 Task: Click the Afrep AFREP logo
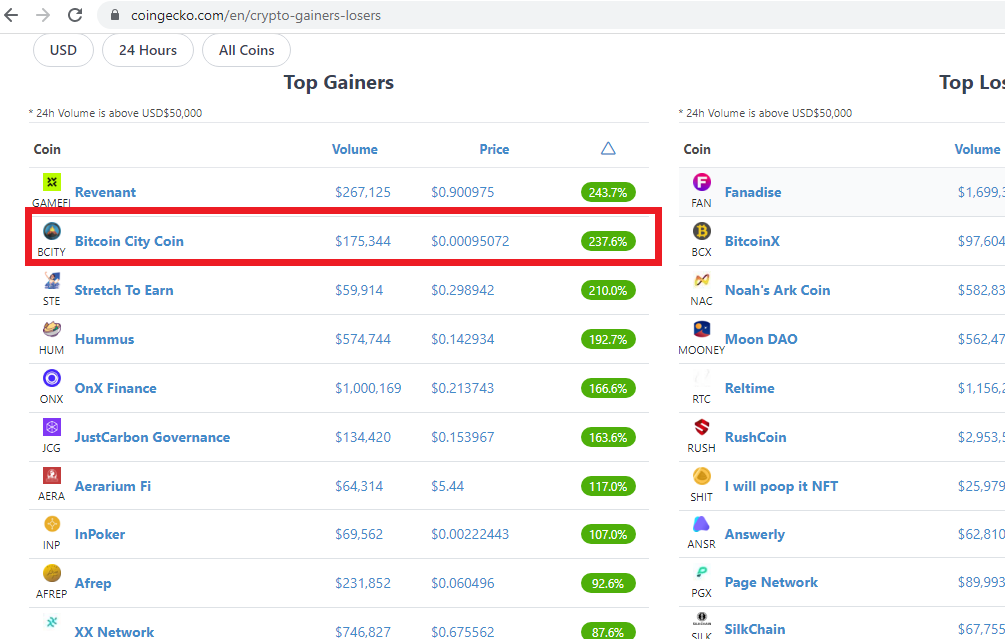click(52, 573)
